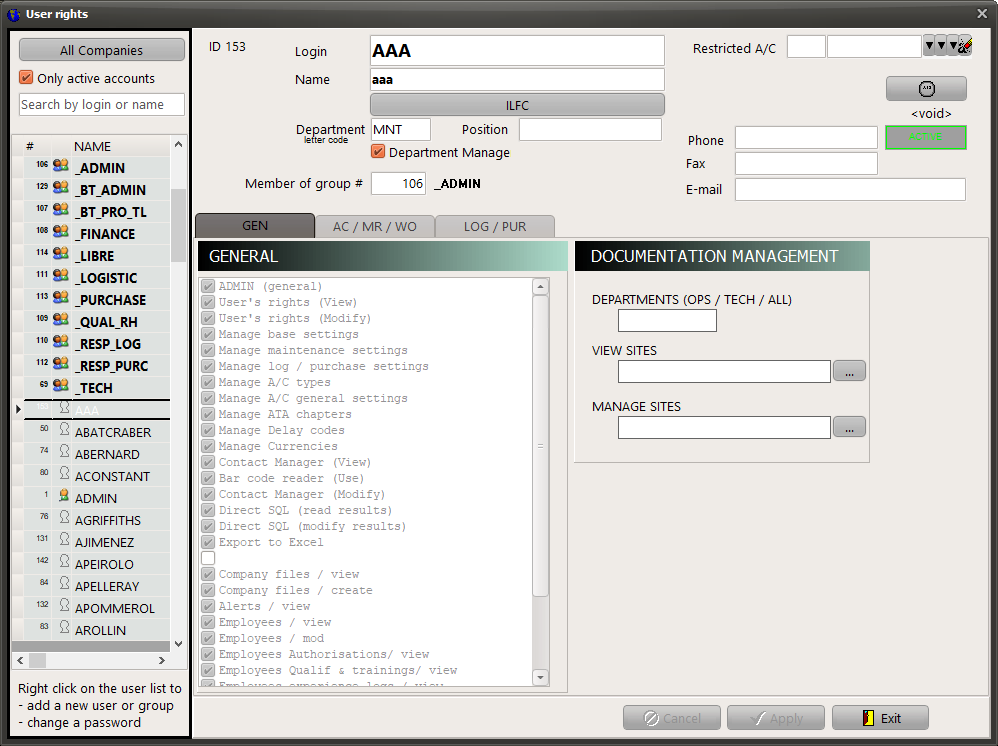Viewport: 998px width, 746px height.
Task: Click the group icon beside _BT_PRO_TL
Action: 60,209
